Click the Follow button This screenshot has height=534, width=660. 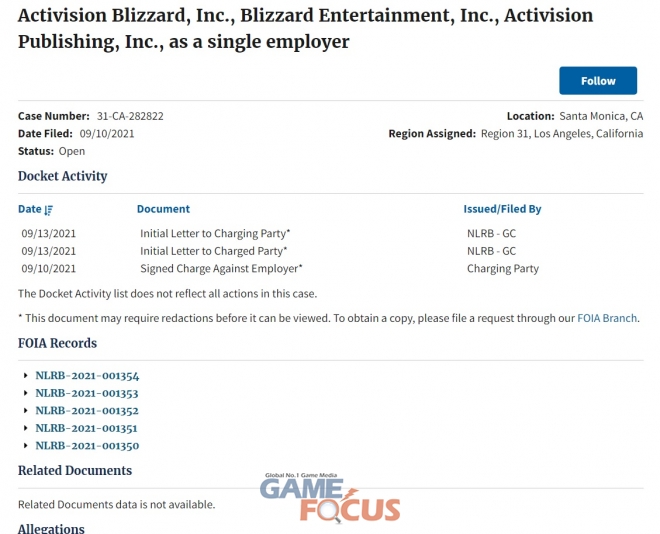598,80
